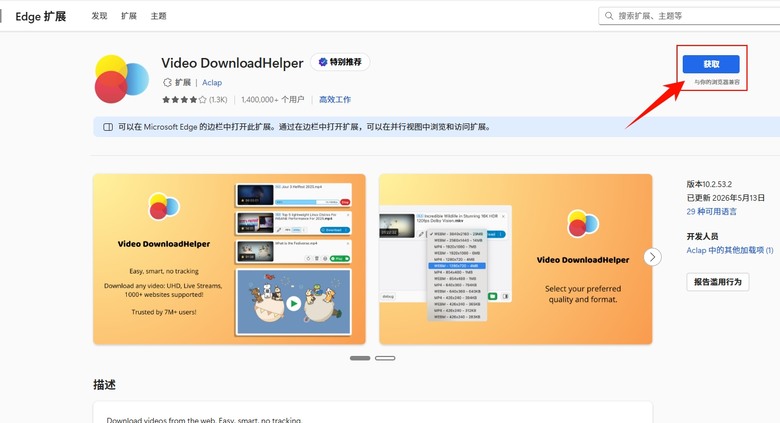Click the Video DownloadHelper title text

[x=232, y=63]
